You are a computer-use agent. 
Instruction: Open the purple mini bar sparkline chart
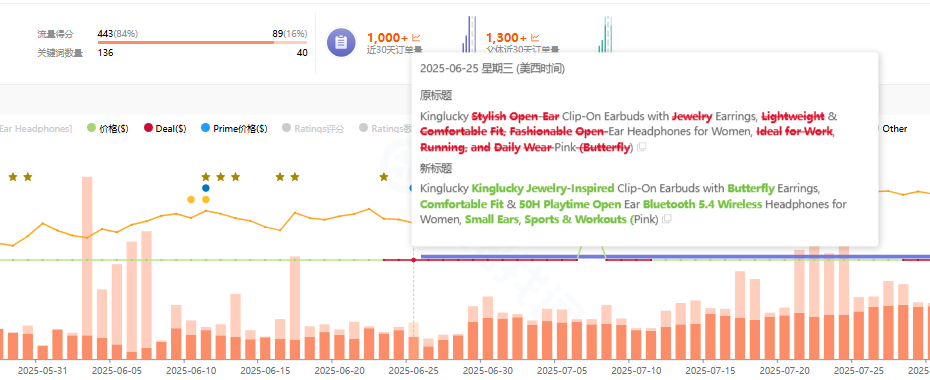click(x=470, y=35)
